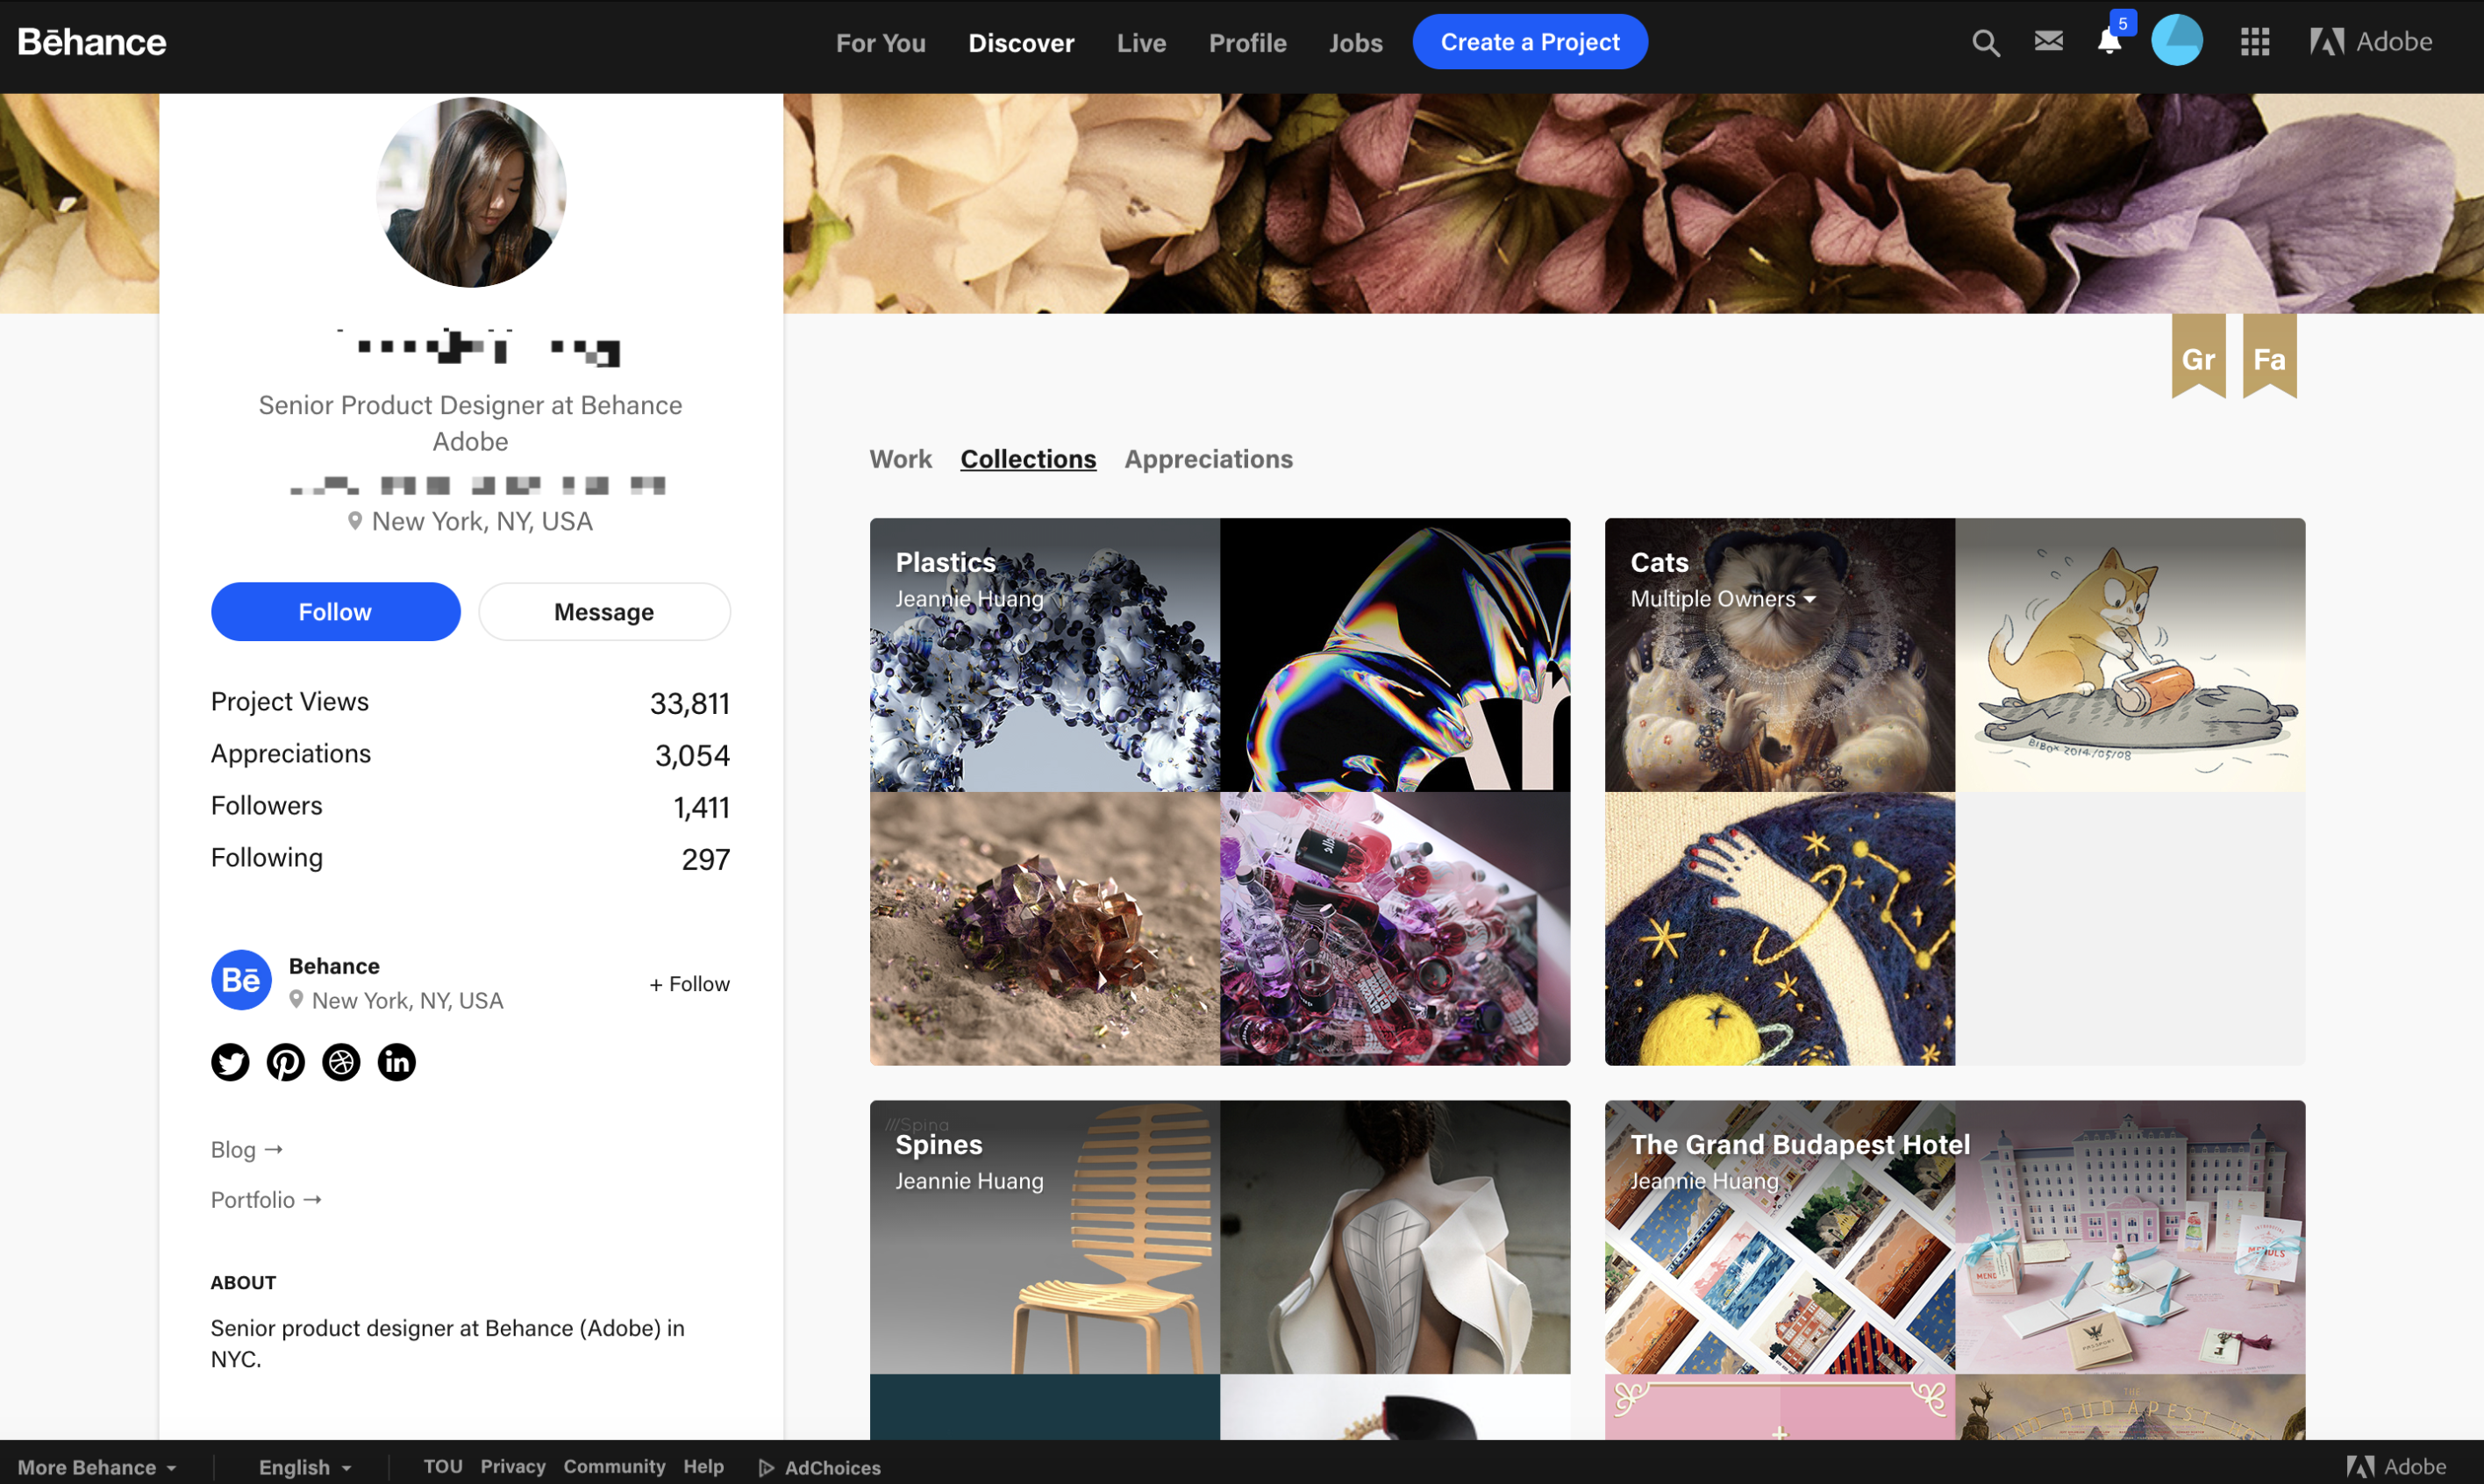The width and height of the screenshot is (2484, 1484).
Task: Select the Collections tab
Action: coord(1028,459)
